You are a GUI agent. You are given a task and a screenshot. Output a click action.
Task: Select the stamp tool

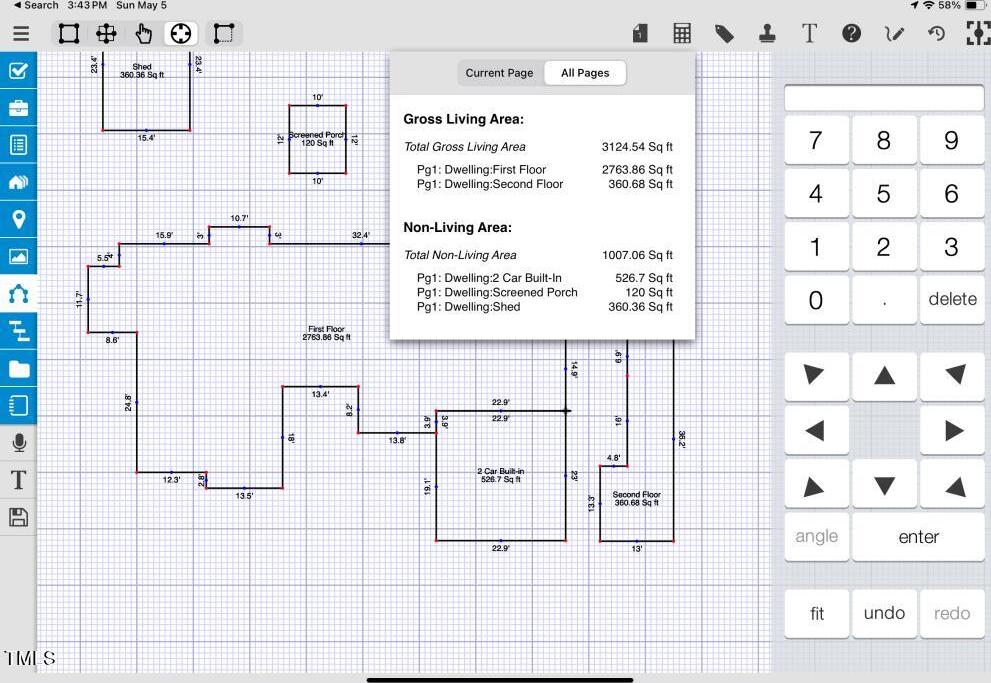767,33
